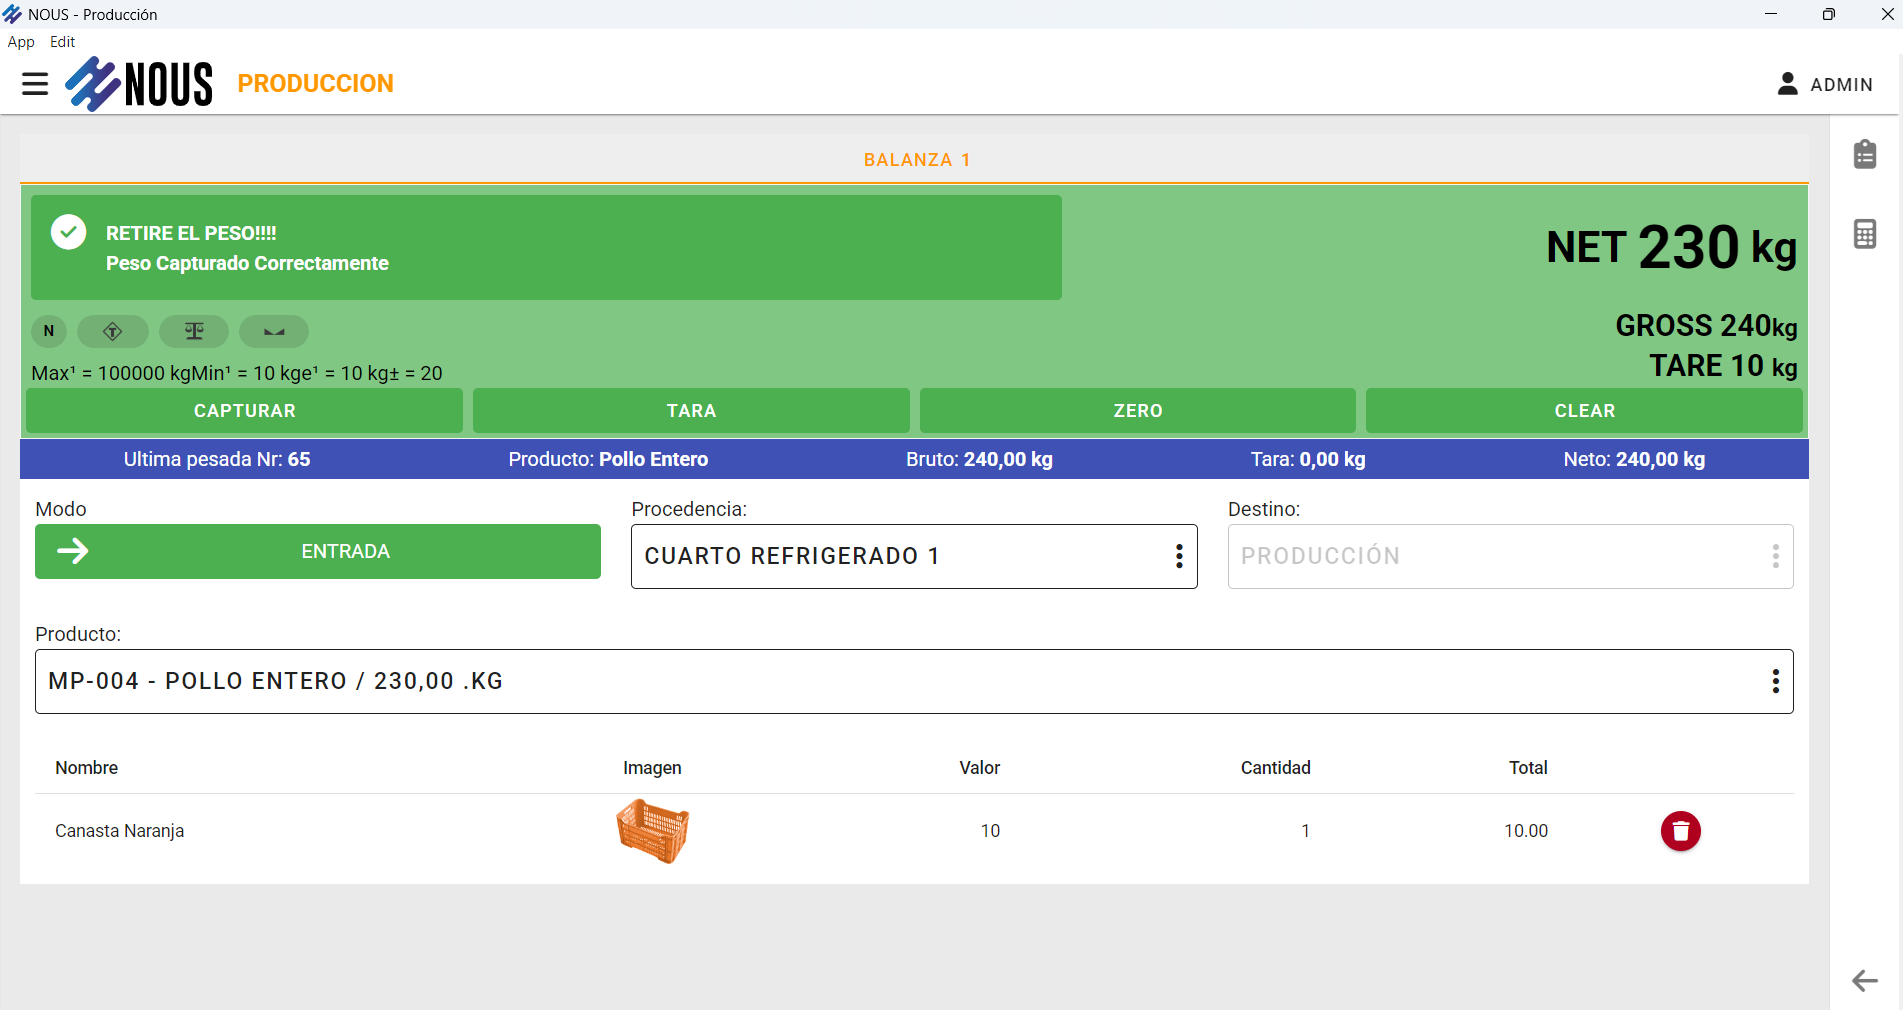Click the clipboard icon in right sidebar
Viewport: 1903px width, 1010px height.
click(1865, 155)
